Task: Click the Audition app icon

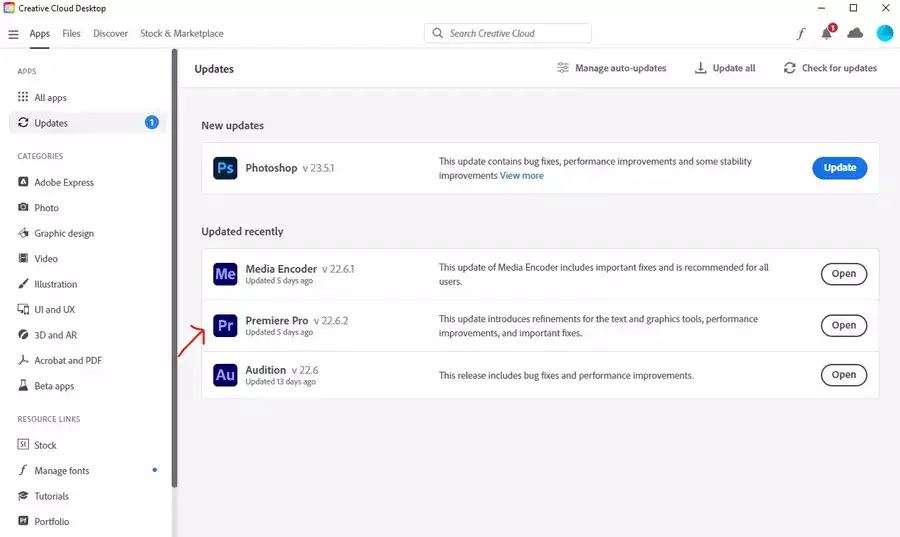Action: (x=225, y=375)
